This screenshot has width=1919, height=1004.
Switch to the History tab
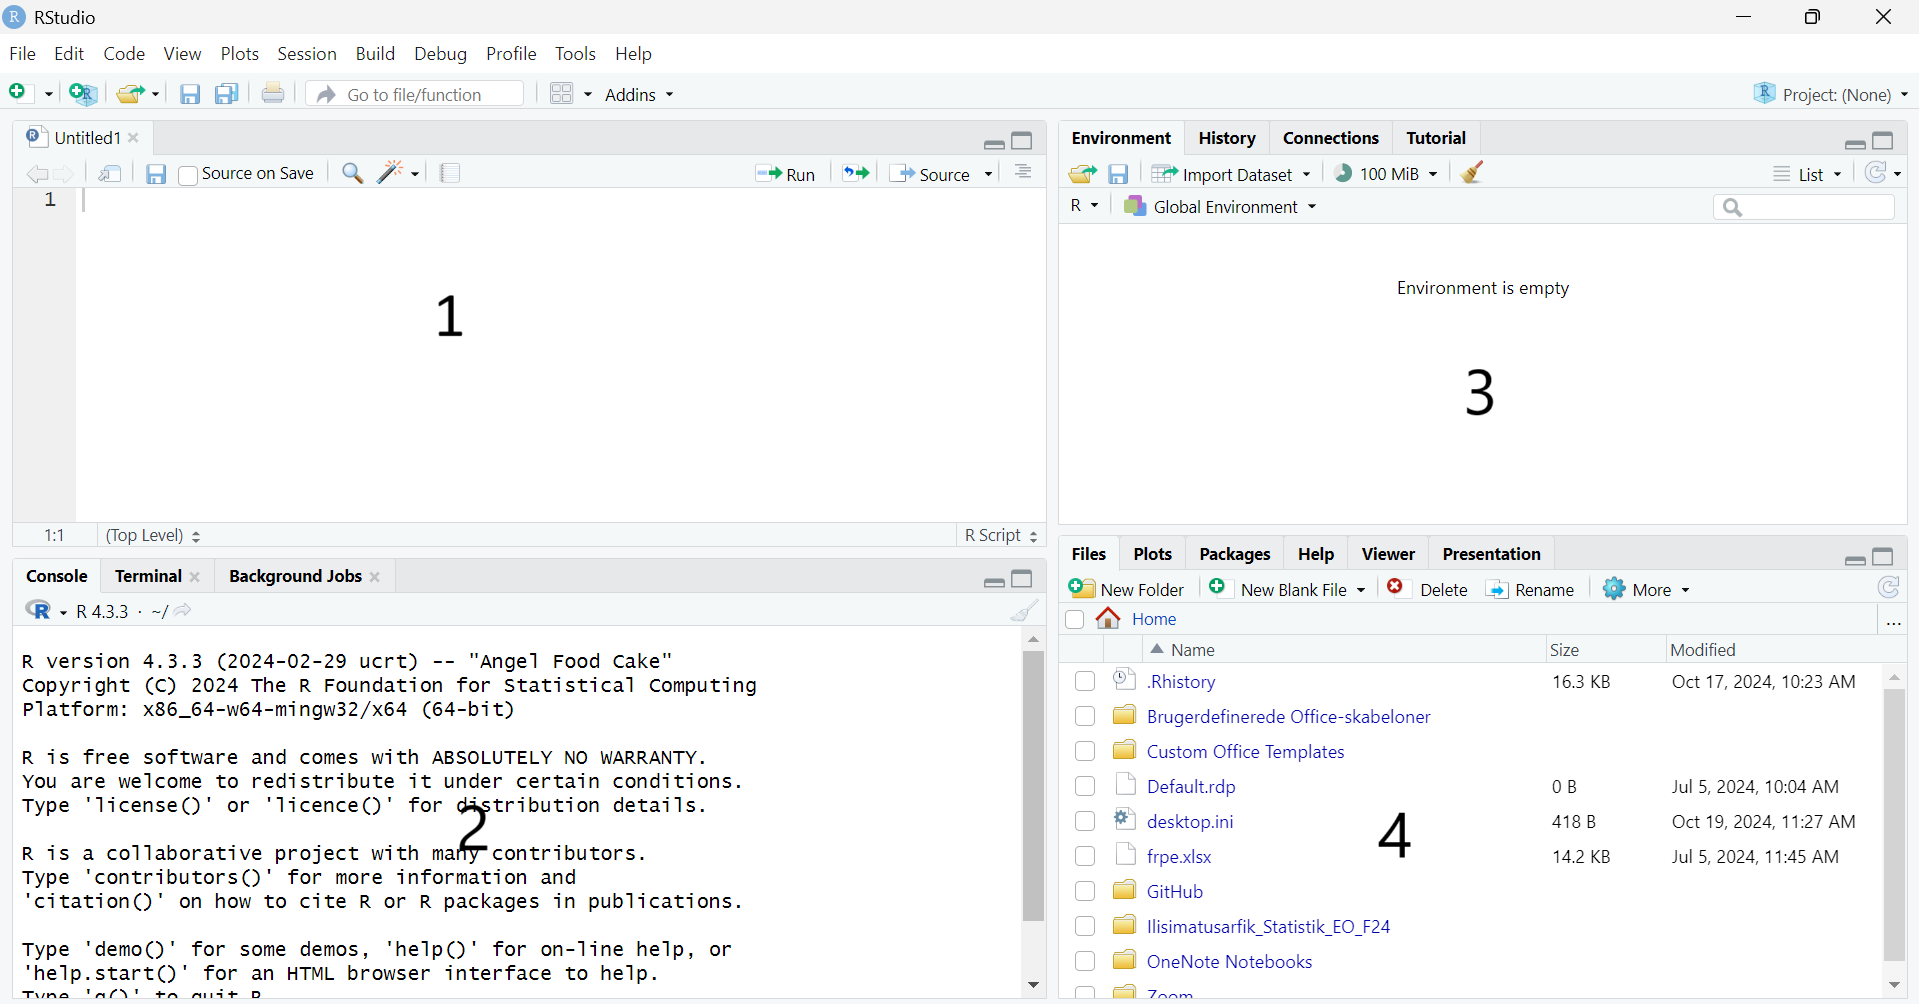coord(1227,138)
